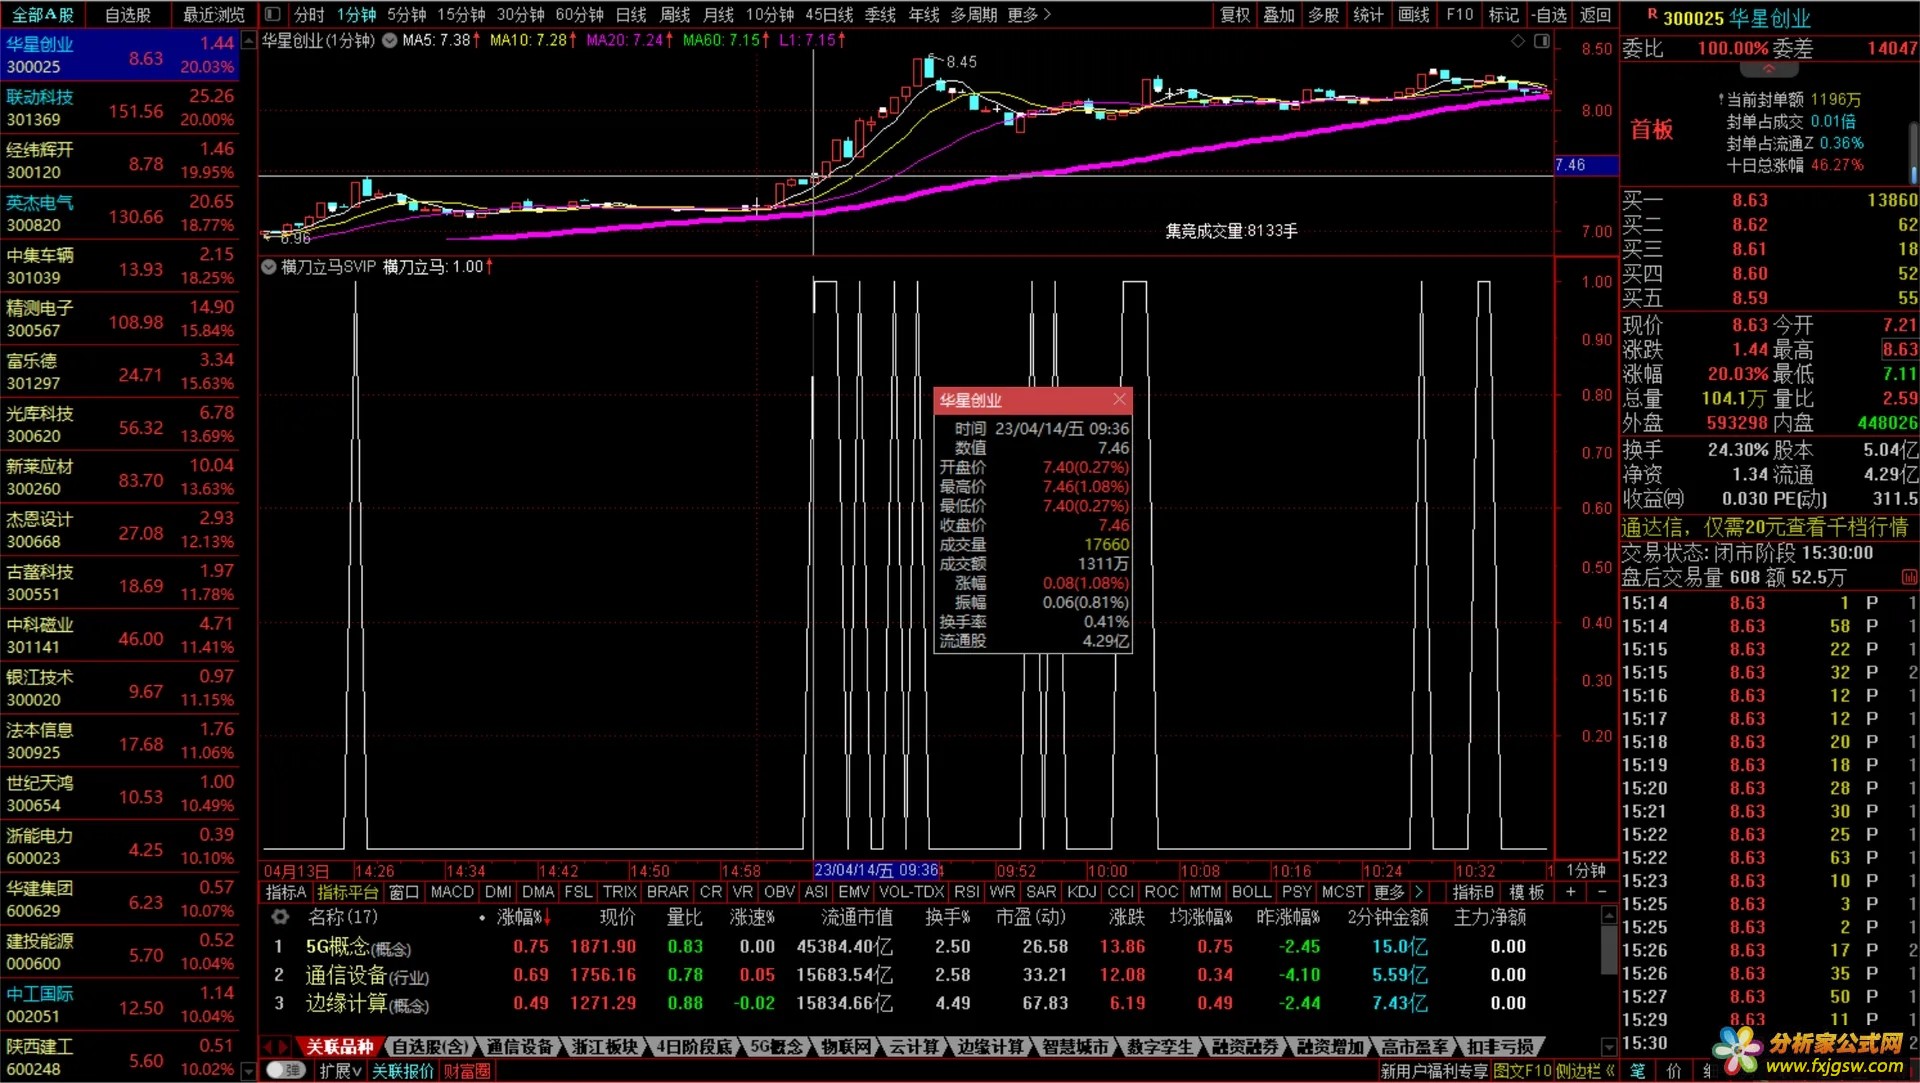The height and width of the screenshot is (1083, 1920).
Task: Open F10 company info
Action: [1459, 14]
